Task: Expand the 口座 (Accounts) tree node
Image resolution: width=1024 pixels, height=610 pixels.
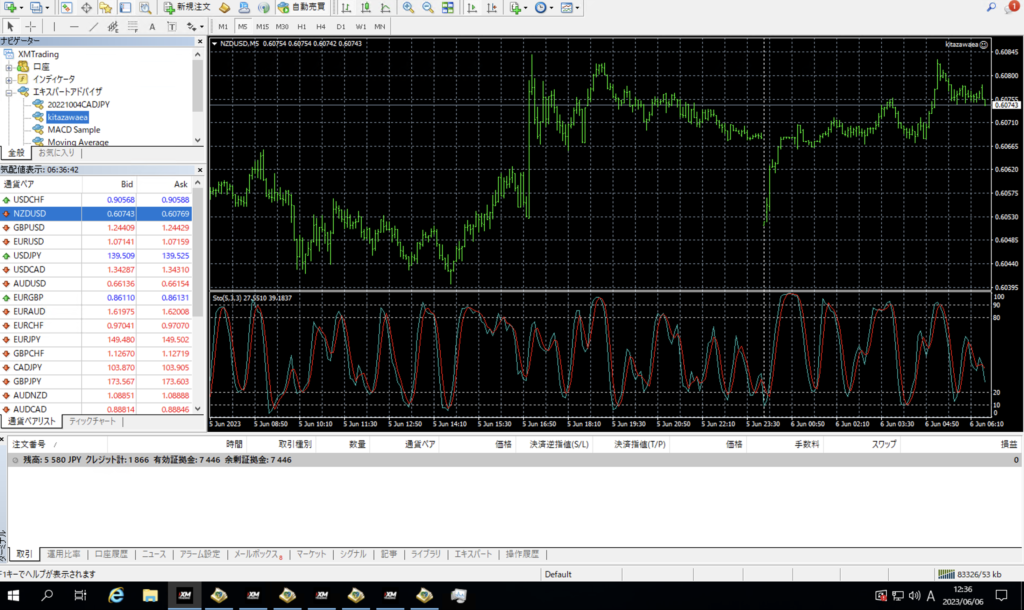Action: [x=10, y=66]
